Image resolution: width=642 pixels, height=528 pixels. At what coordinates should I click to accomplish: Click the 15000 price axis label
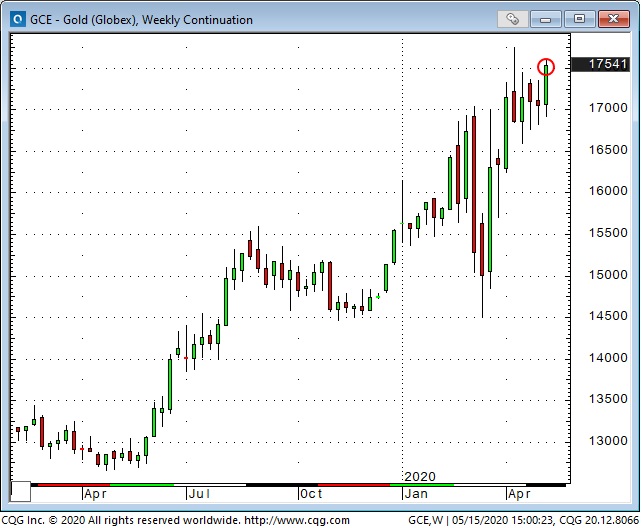point(608,275)
